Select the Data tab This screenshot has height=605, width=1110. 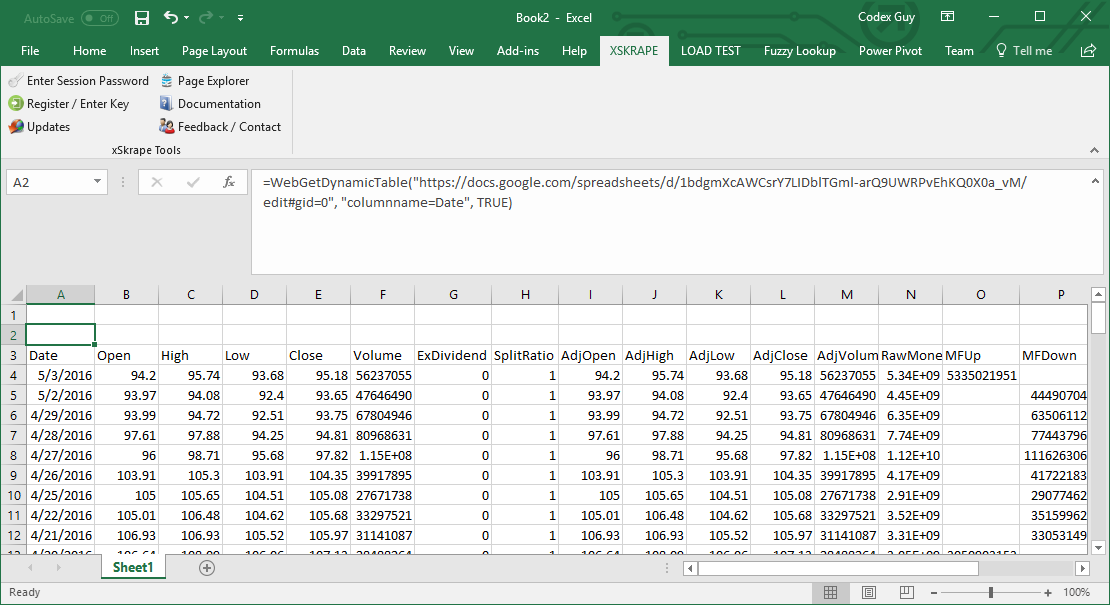pyautogui.click(x=354, y=50)
